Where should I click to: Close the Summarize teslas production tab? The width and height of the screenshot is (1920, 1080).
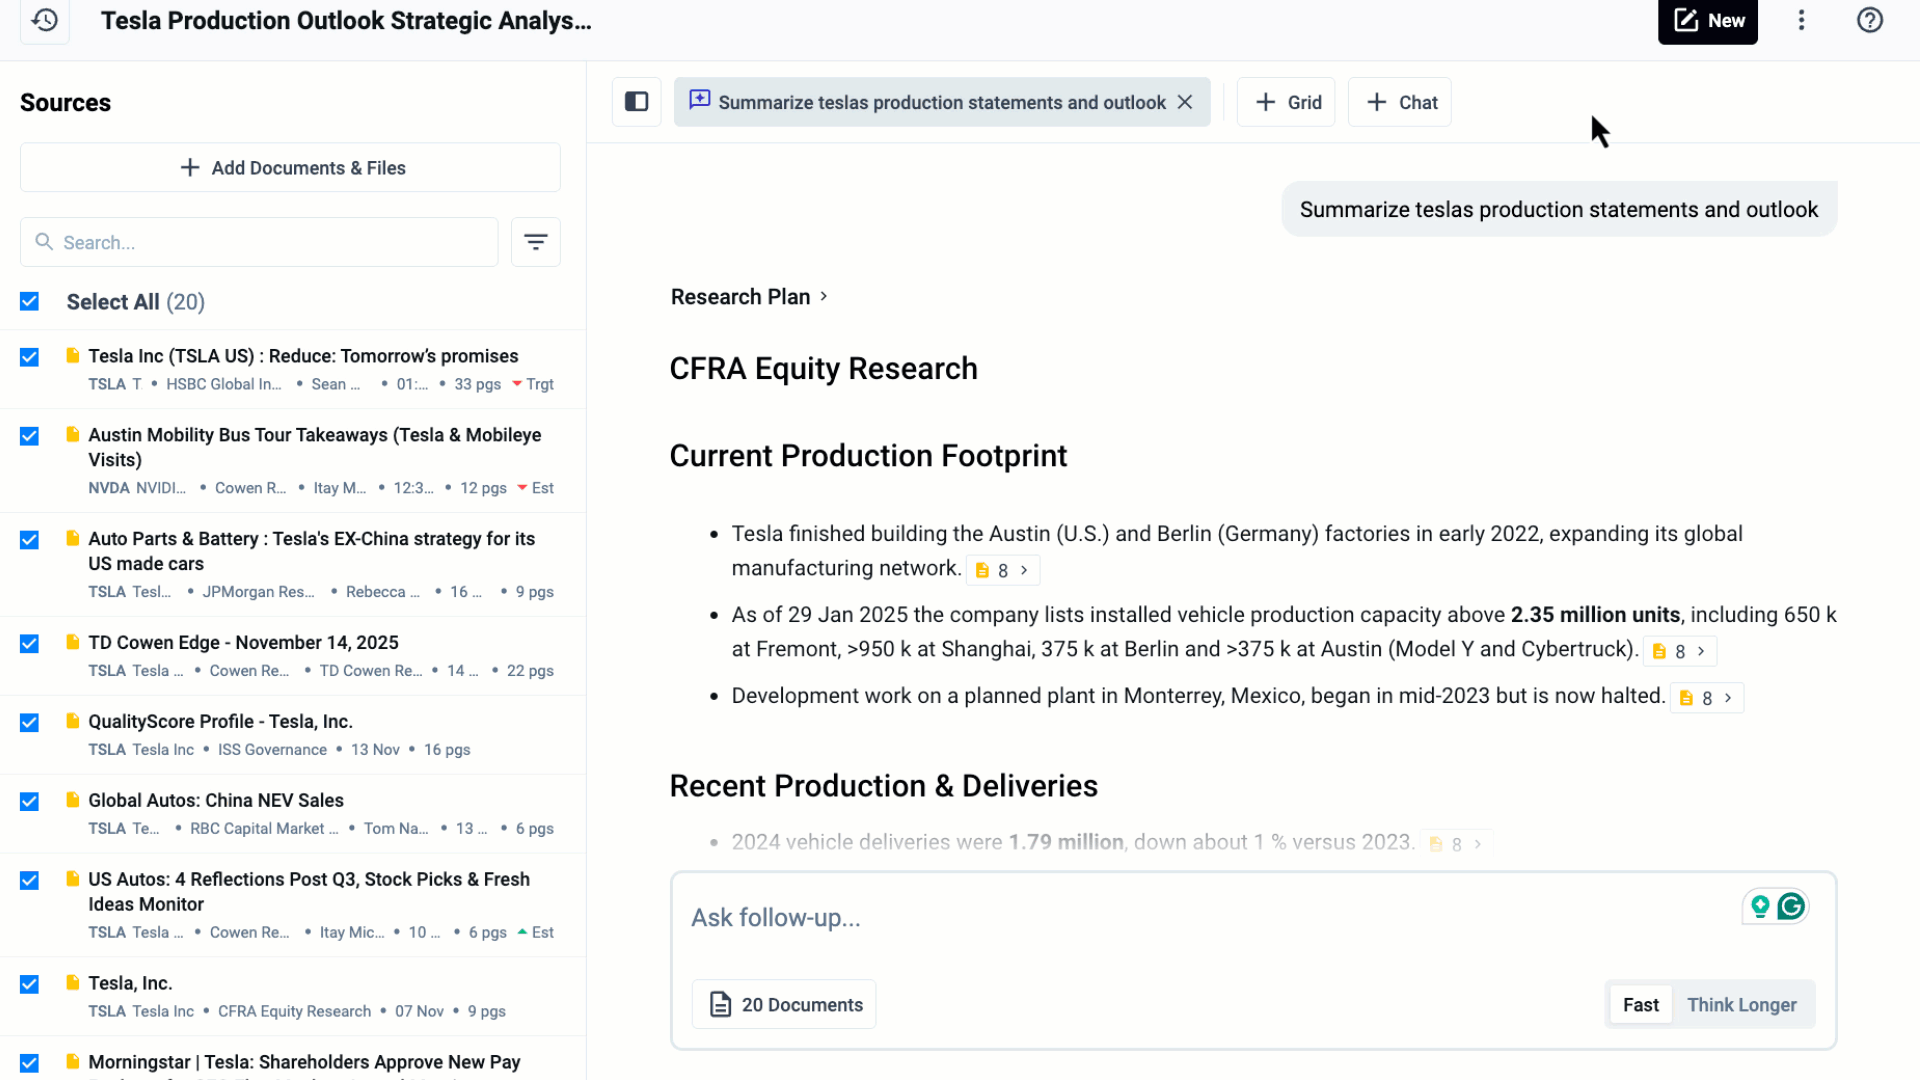[1185, 102]
